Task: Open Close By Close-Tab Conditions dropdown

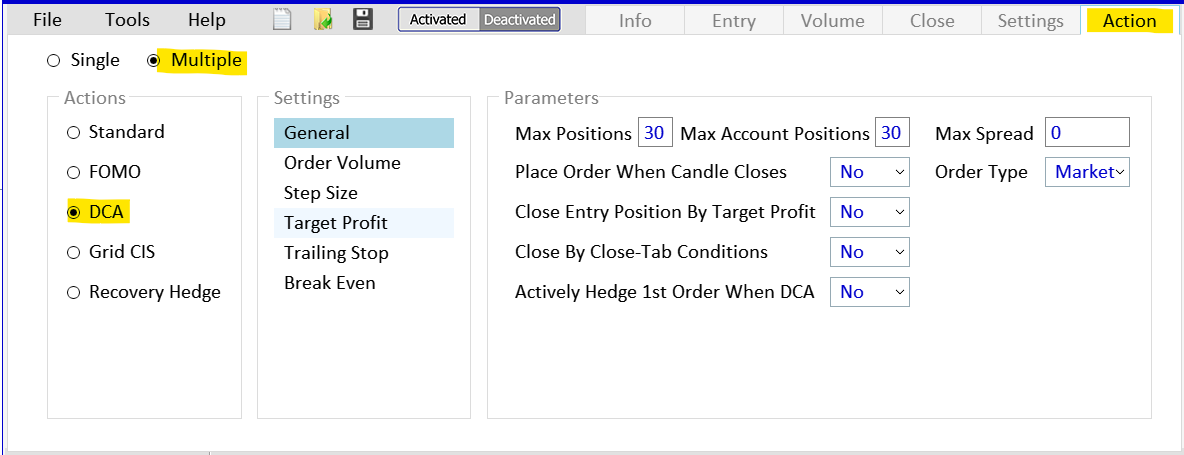Action: pyautogui.click(x=869, y=252)
